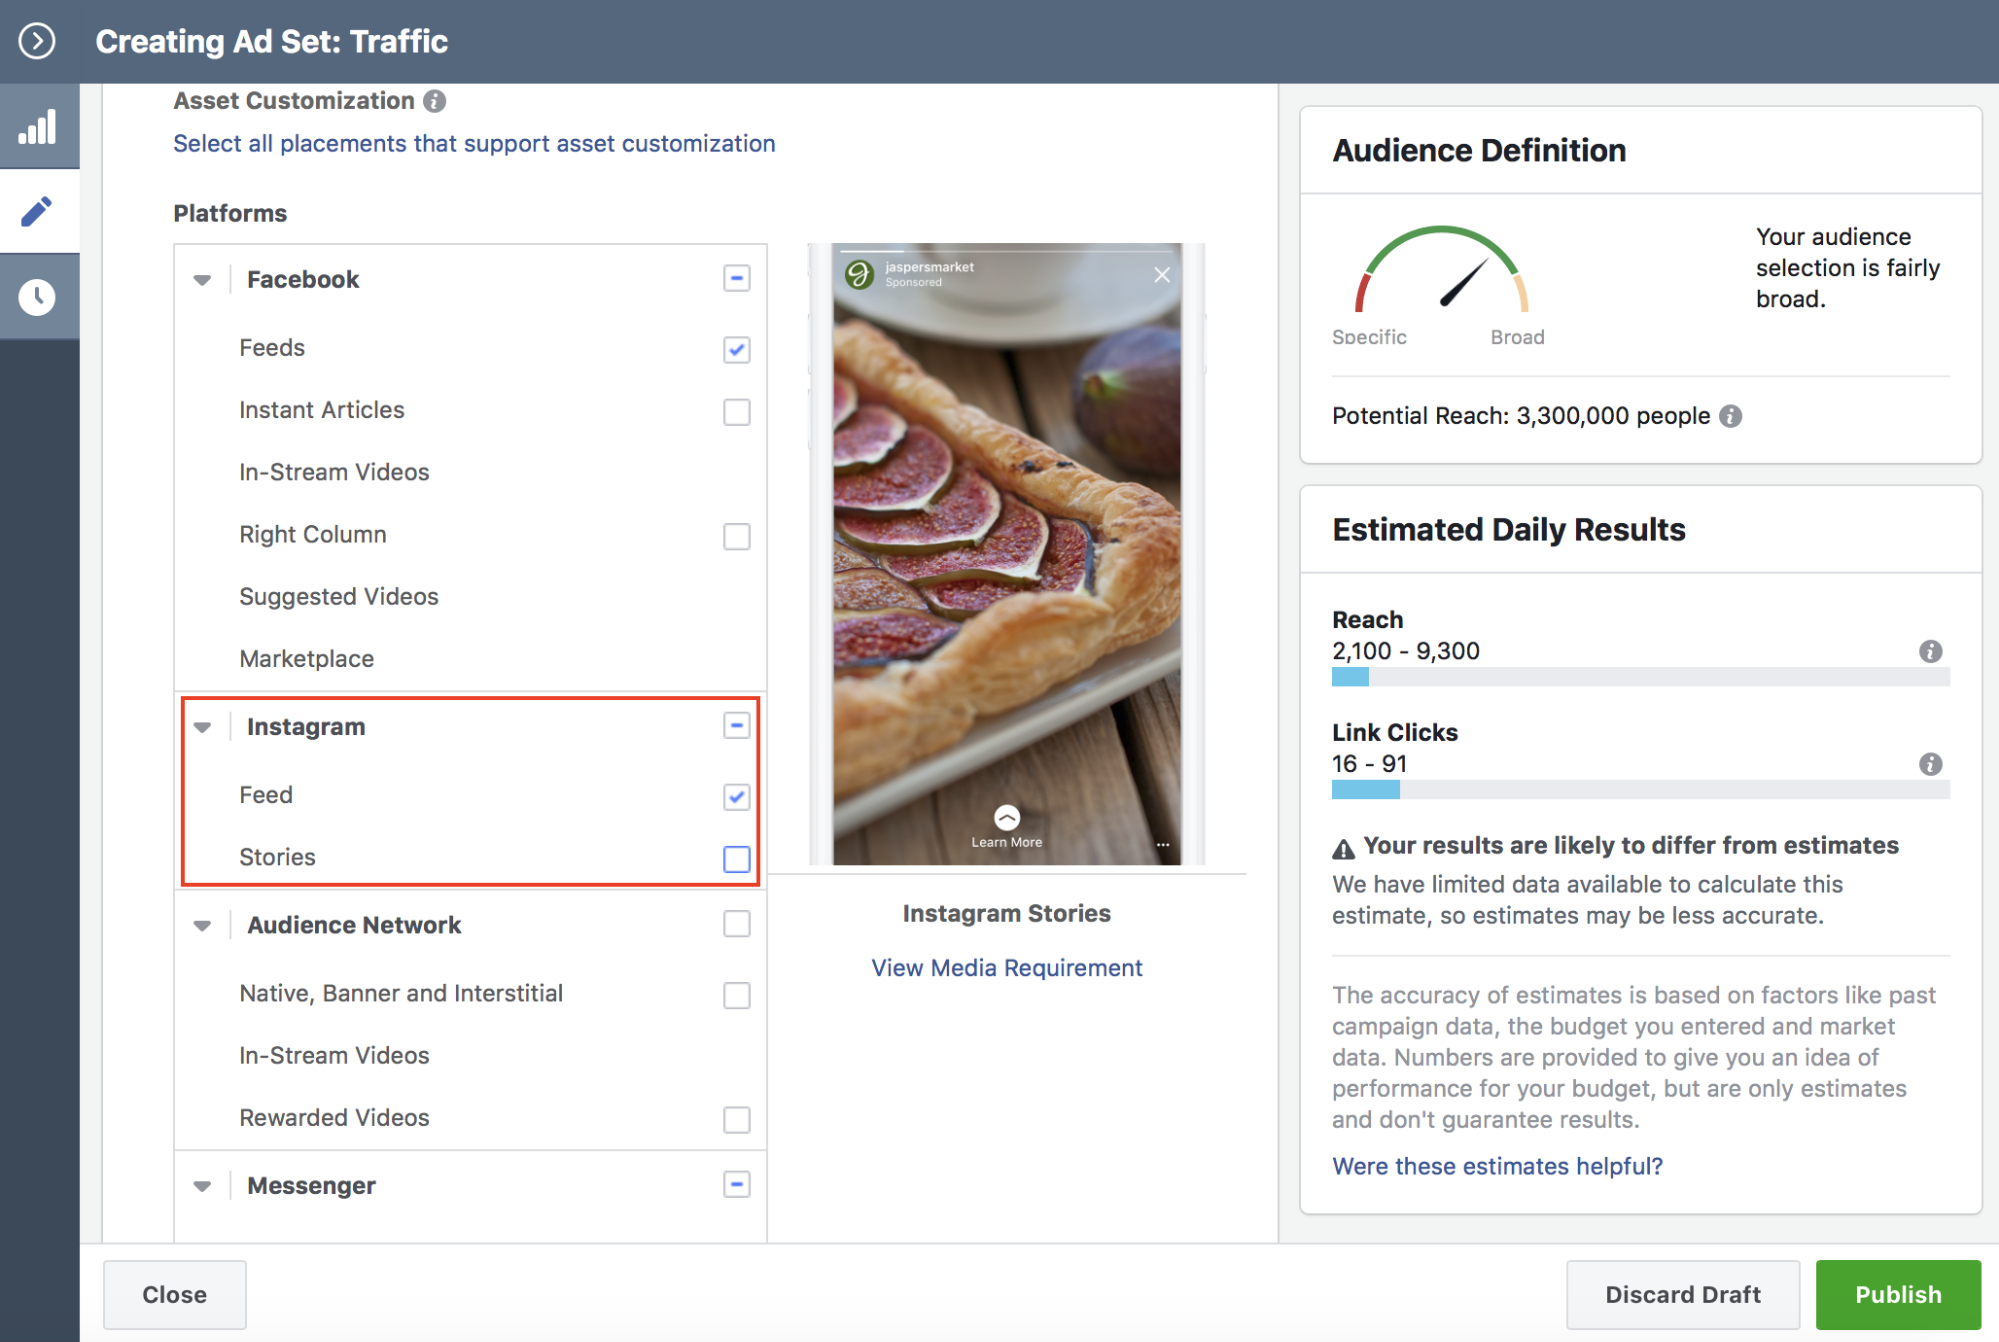Click the audience Specific-Broad gauge
Screen dimensions: 1999x1342
[x=1442, y=270]
